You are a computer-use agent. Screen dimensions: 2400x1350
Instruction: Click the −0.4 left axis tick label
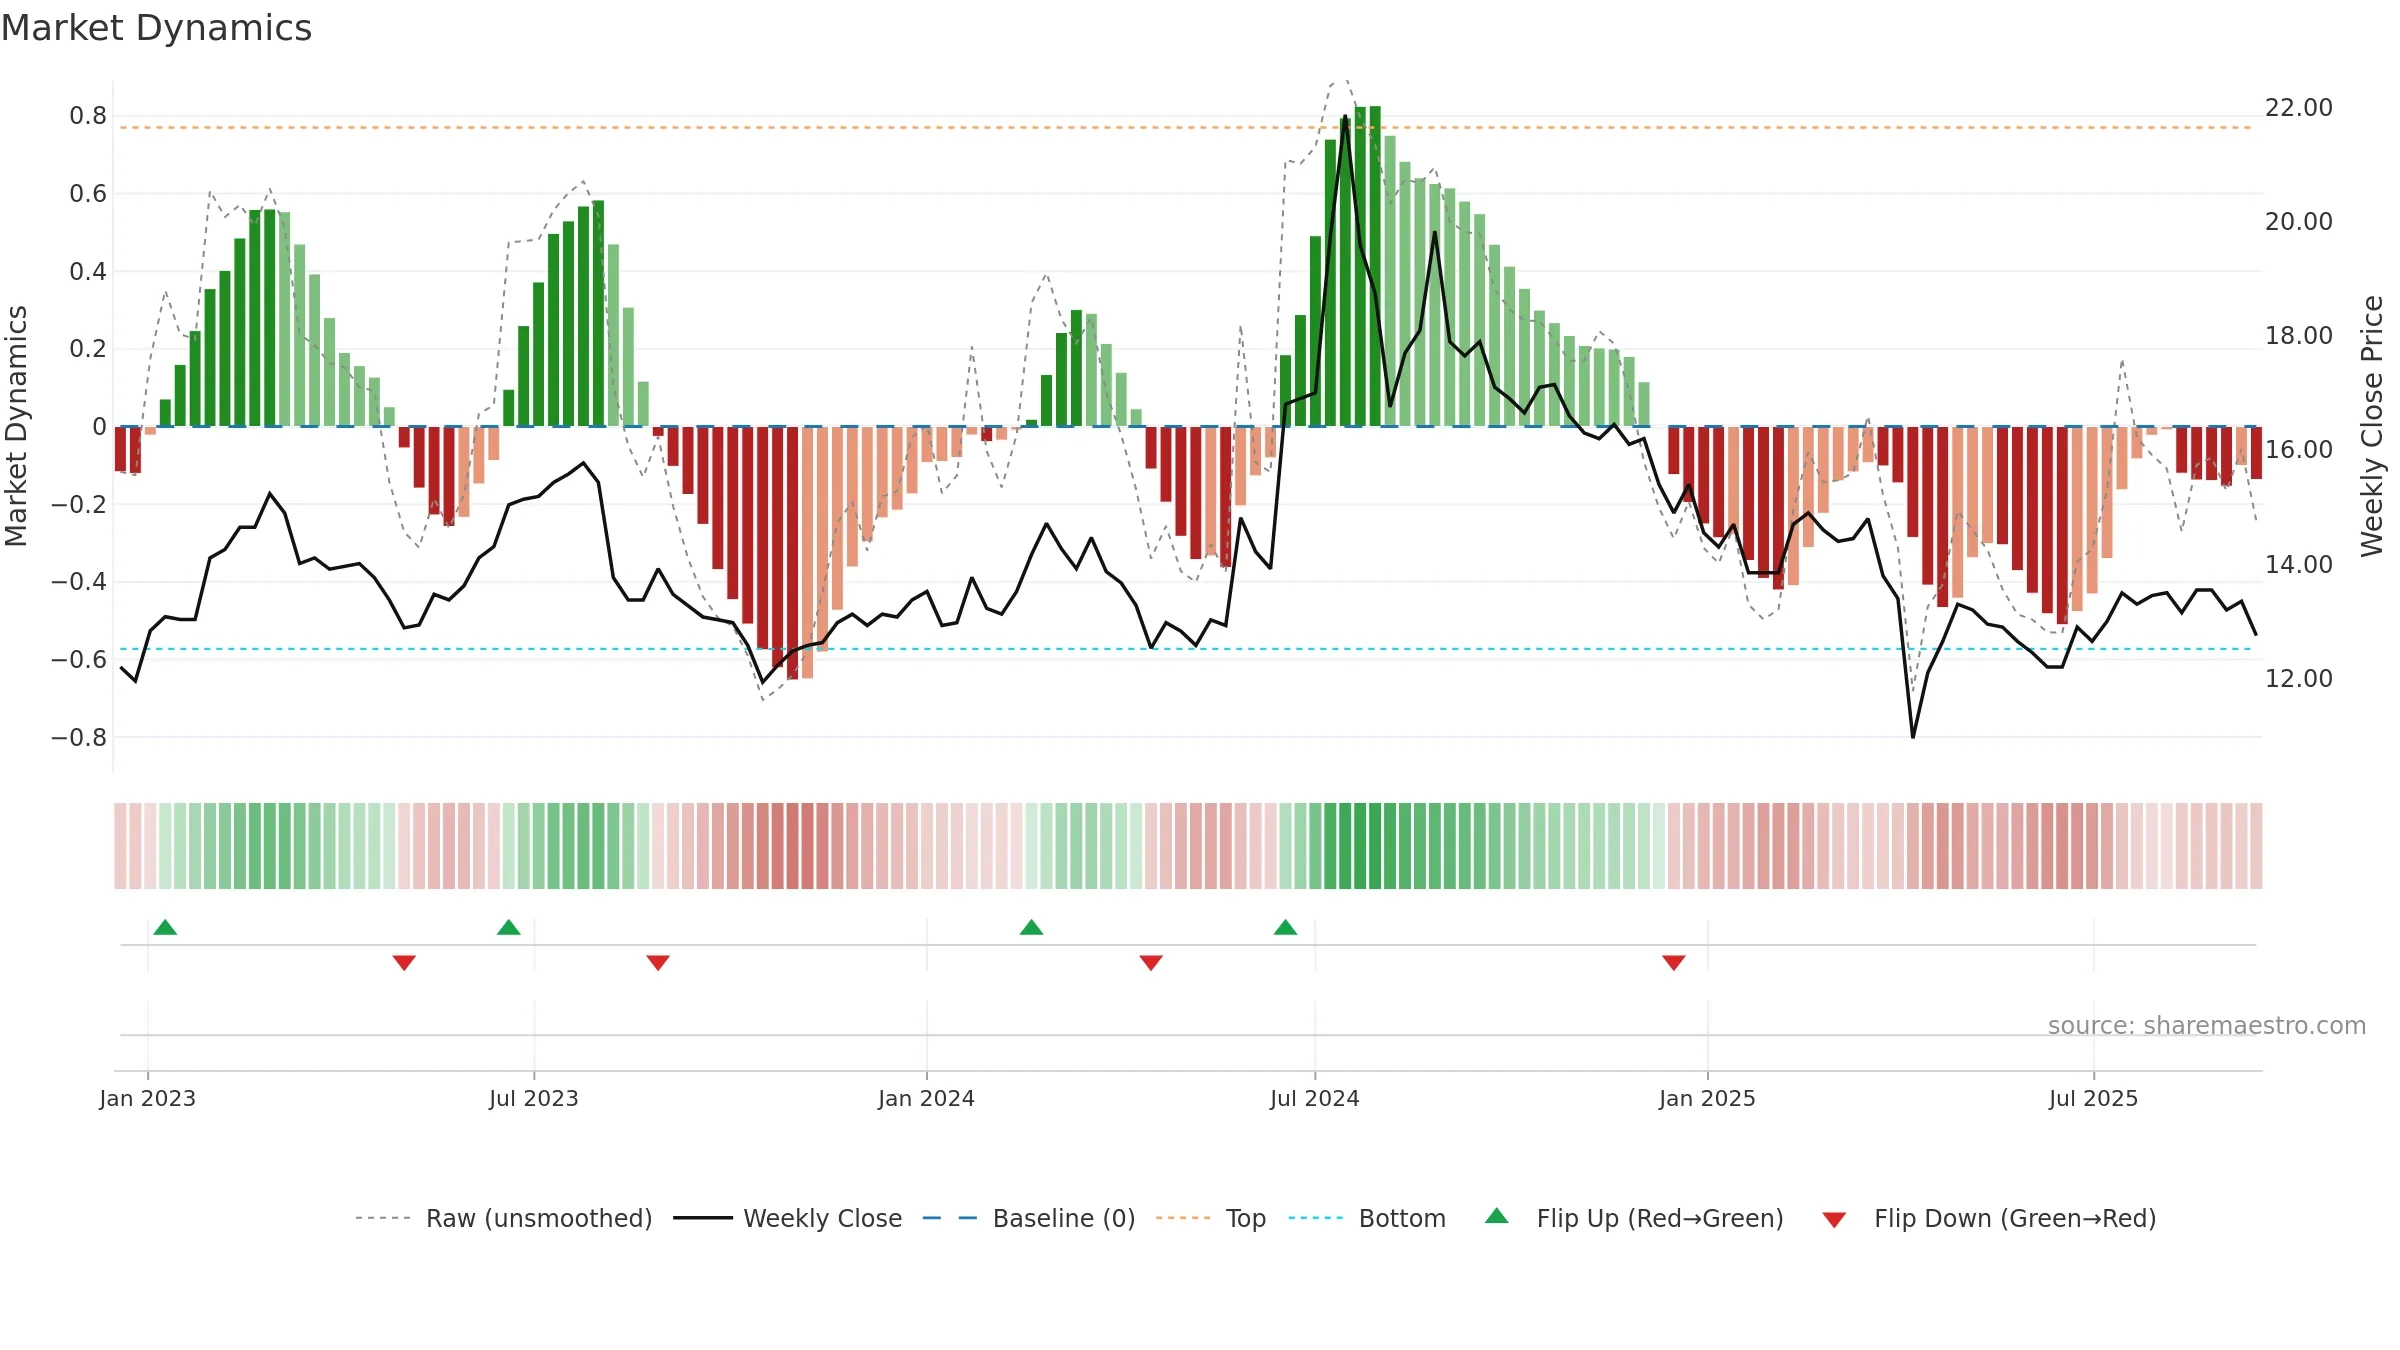[x=79, y=582]
